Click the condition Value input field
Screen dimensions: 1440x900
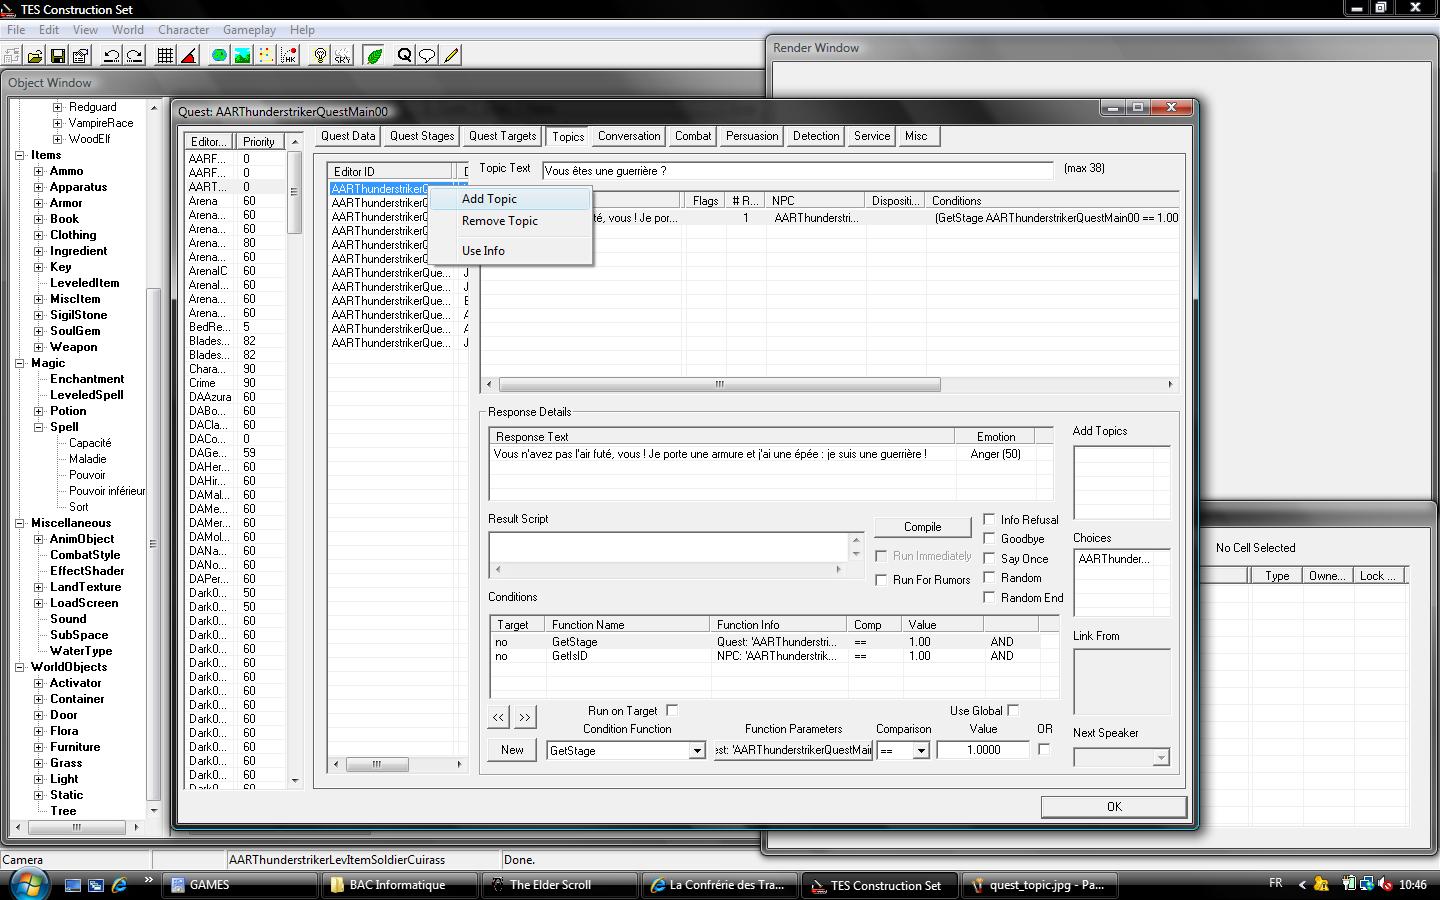coord(983,750)
